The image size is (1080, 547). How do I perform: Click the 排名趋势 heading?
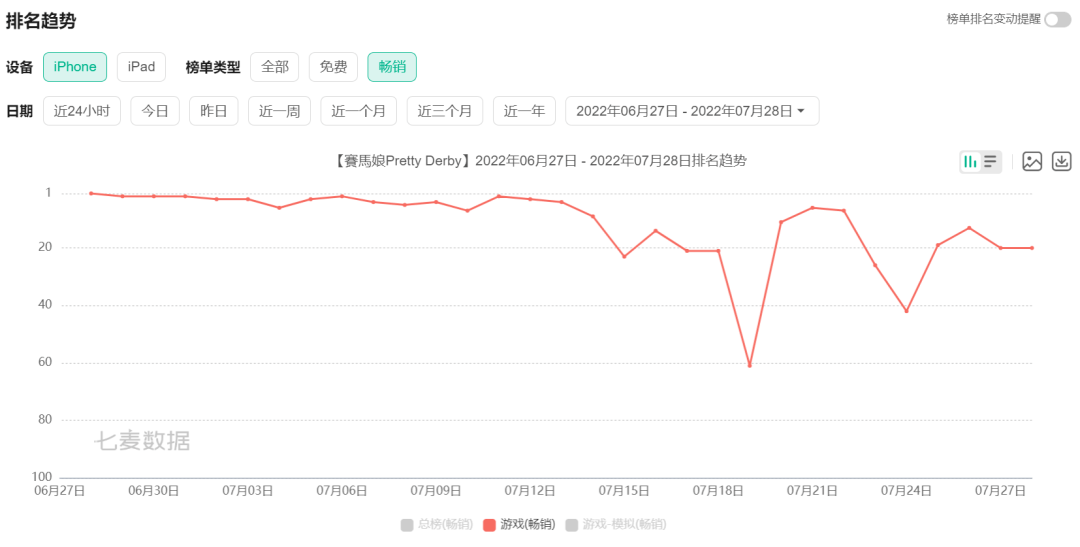(x=41, y=21)
